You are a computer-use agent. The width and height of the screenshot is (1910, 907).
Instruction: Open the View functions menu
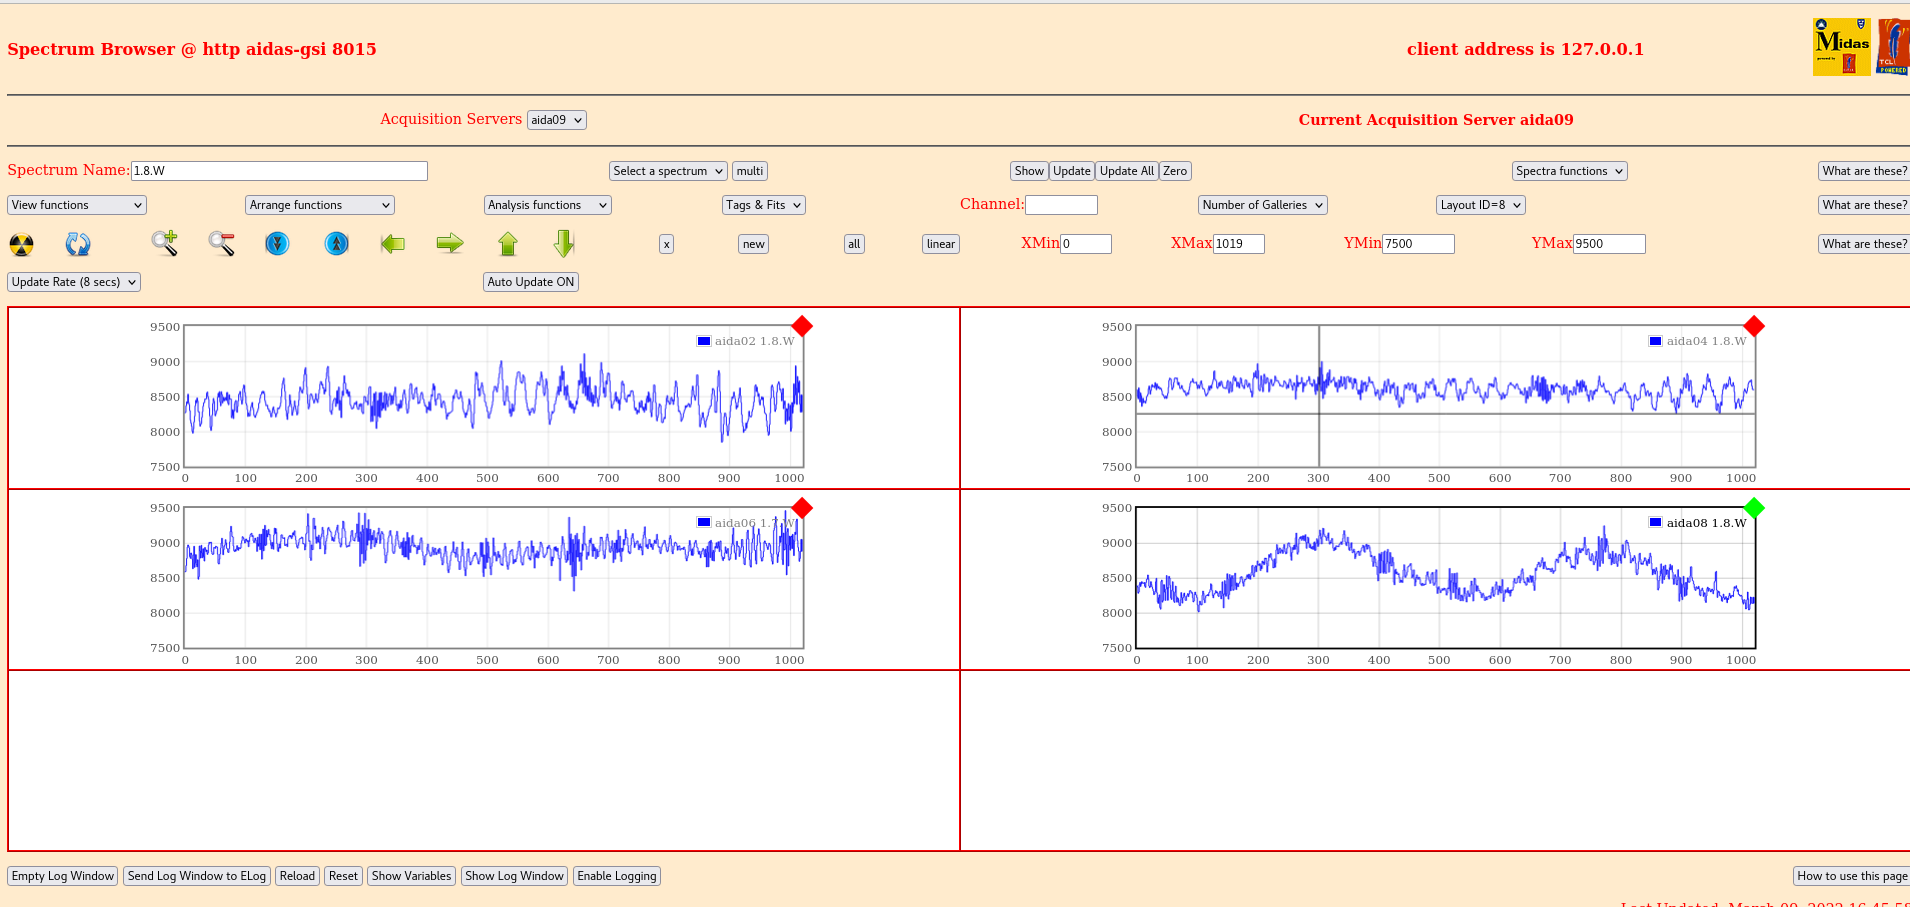[77, 205]
